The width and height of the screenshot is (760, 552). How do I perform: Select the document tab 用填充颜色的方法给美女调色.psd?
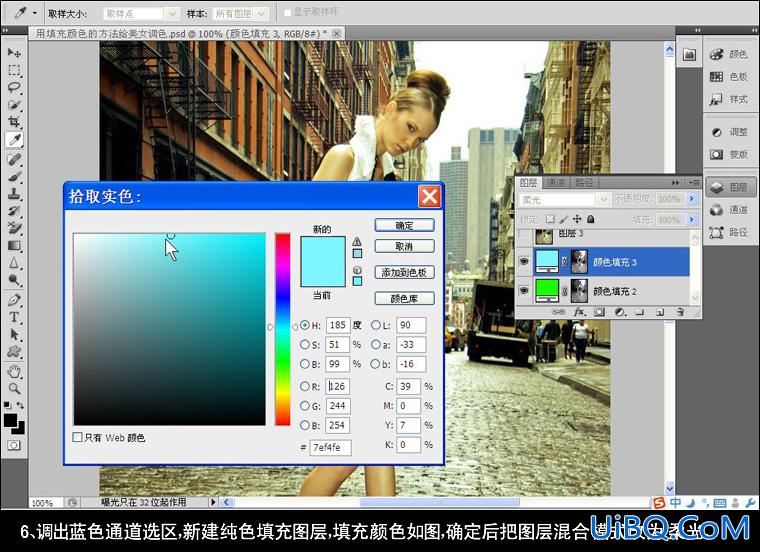pyautogui.click(x=186, y=33)
